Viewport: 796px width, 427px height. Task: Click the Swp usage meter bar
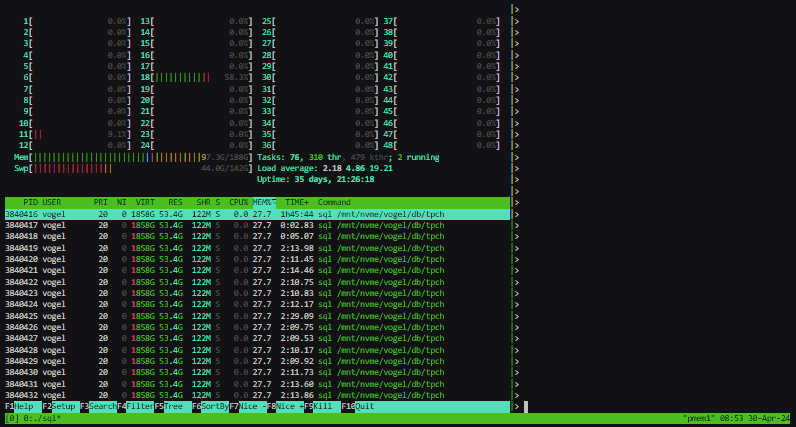tap(132, 169)
